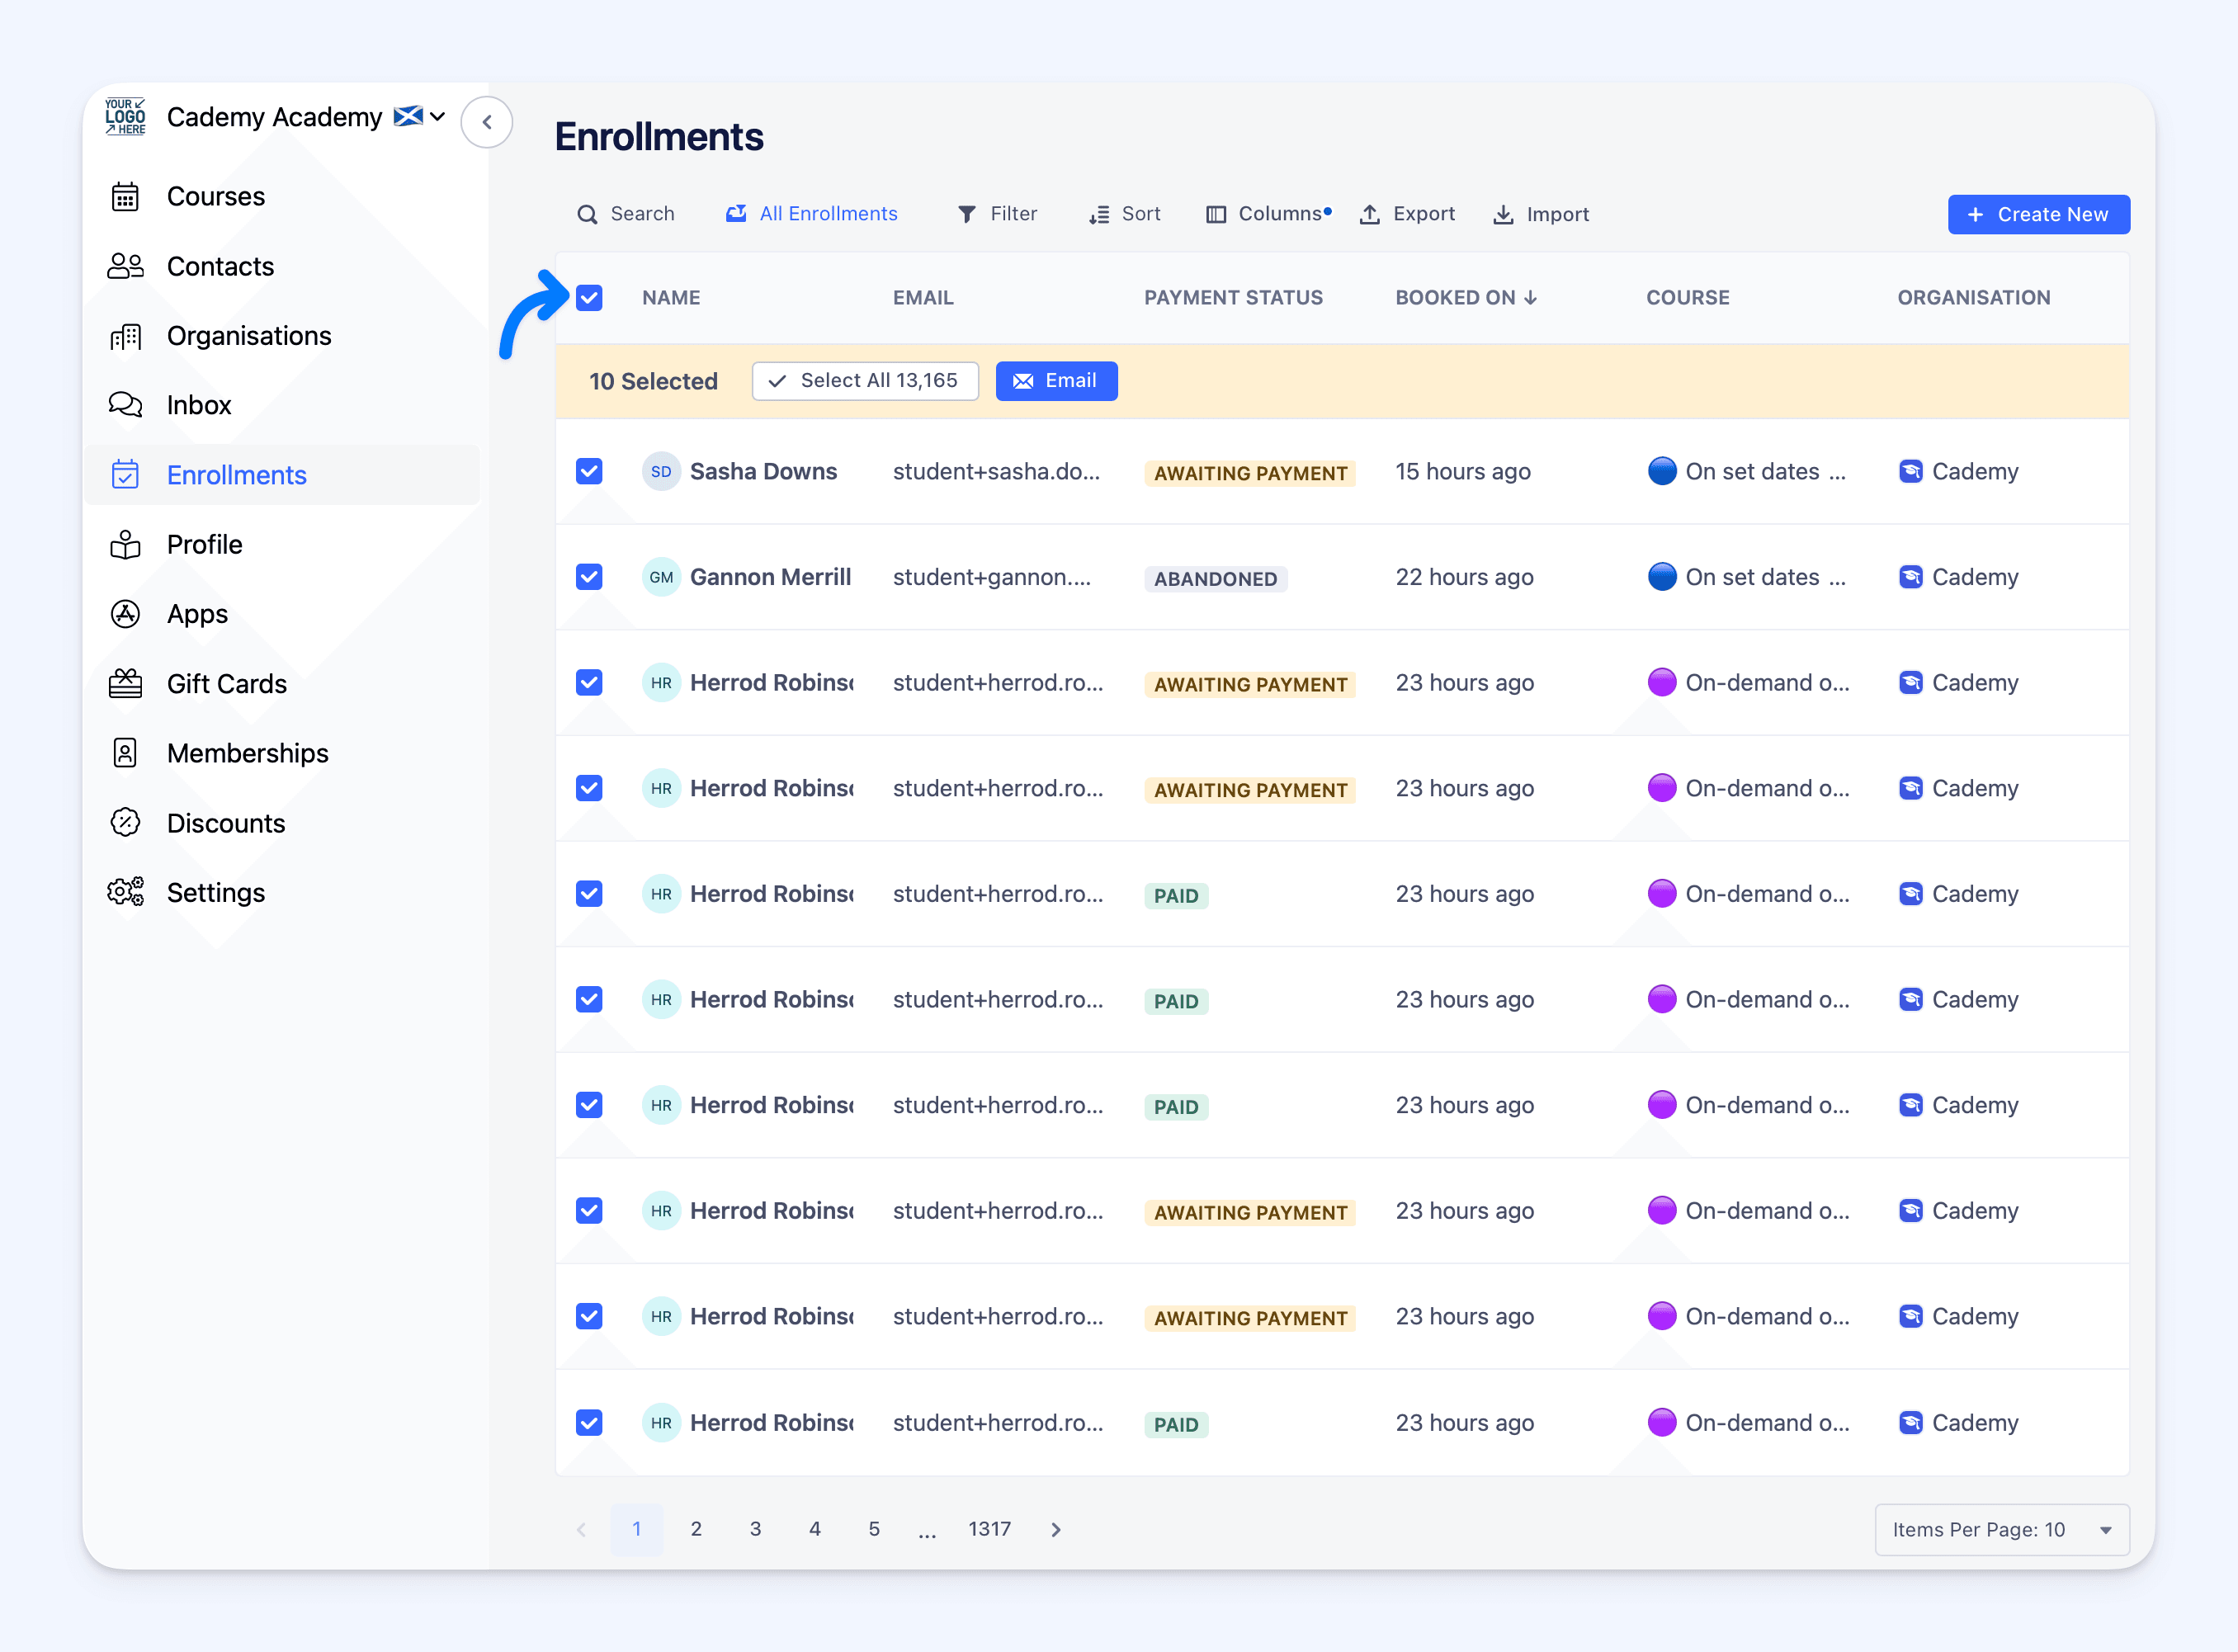2238x1652 pixels.
Task: Click the Export upload icon
Action: (x=1369, y=214)
